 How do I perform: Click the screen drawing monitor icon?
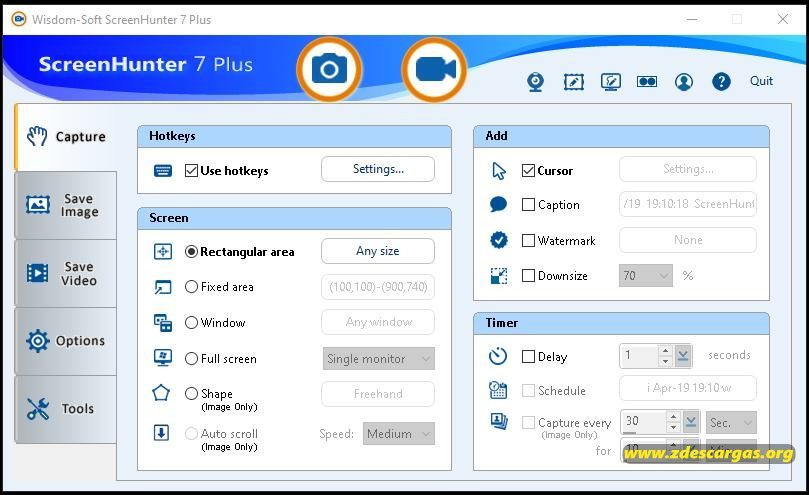[x=611, y=82]
